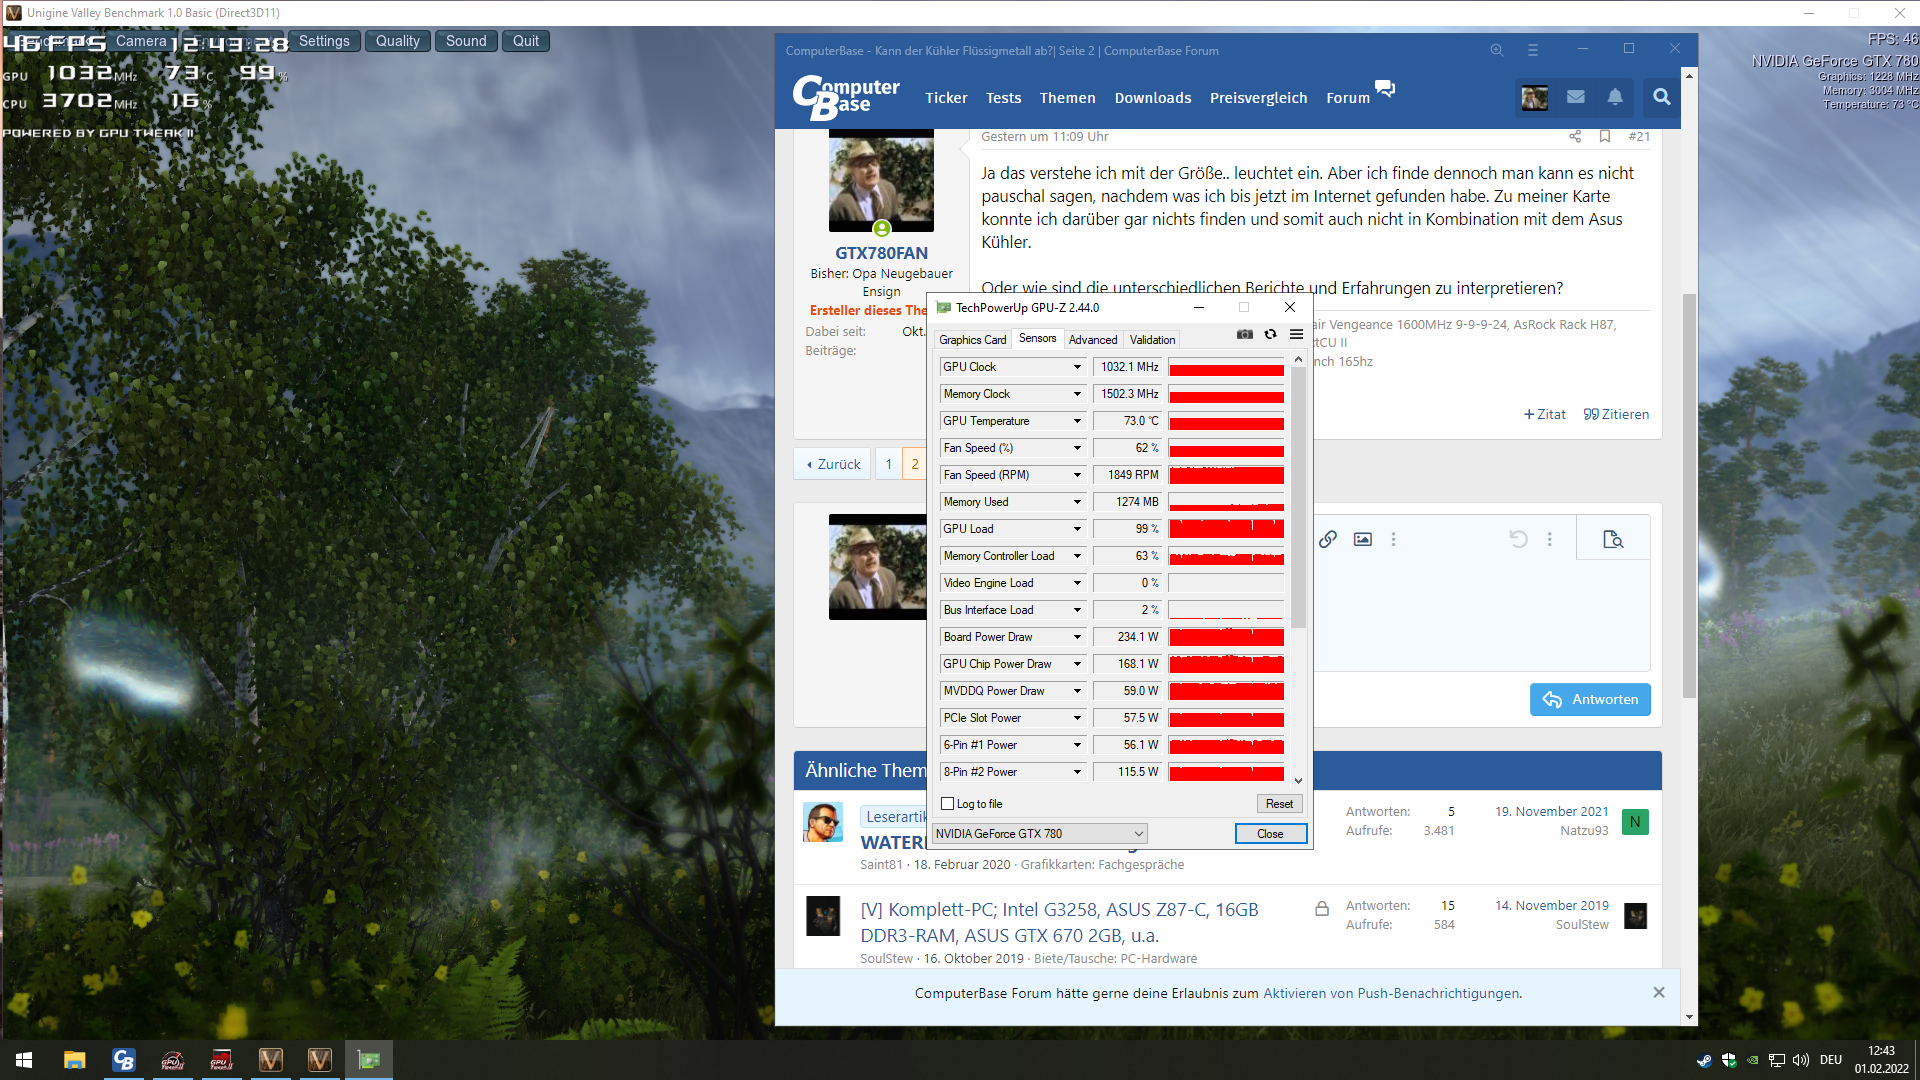
Task: Bookmark post #21 with bookmark icon
Action: (1605, 136)
